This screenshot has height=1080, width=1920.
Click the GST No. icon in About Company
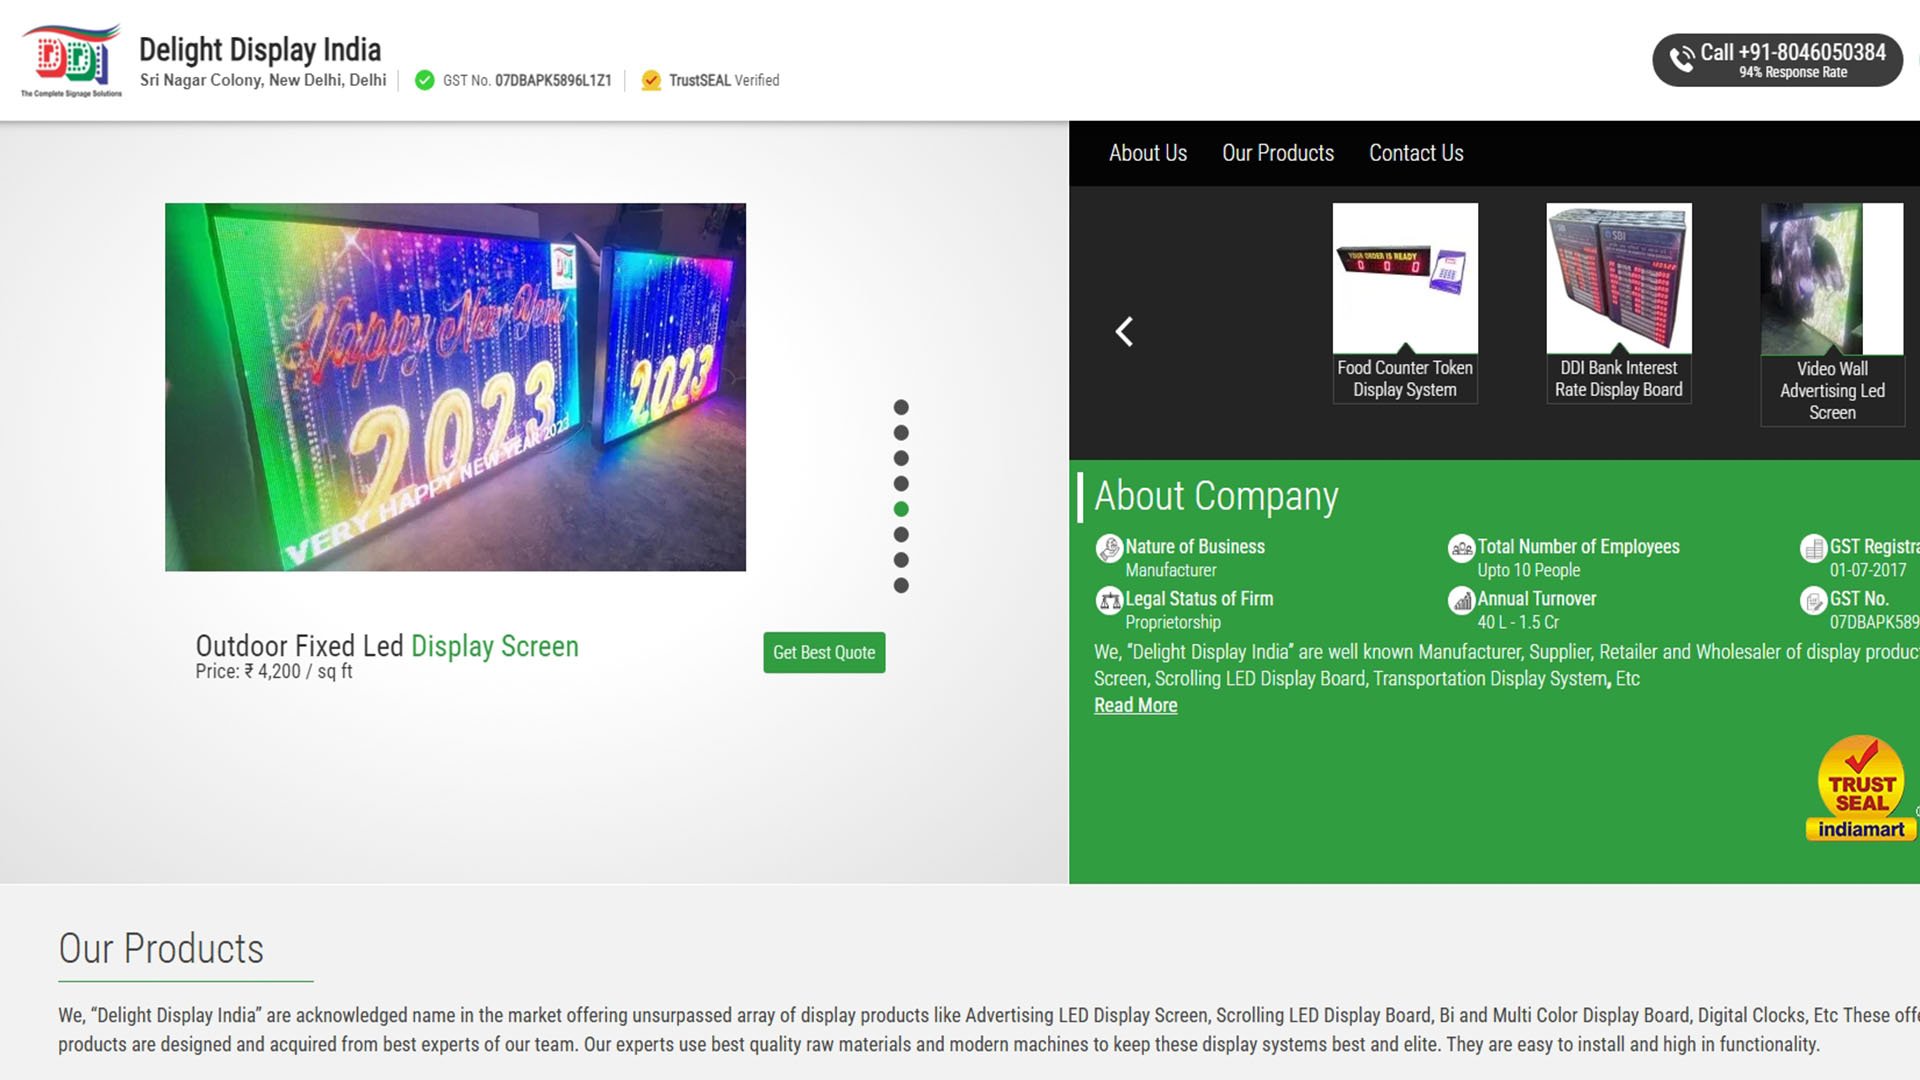coord(1813,600)
